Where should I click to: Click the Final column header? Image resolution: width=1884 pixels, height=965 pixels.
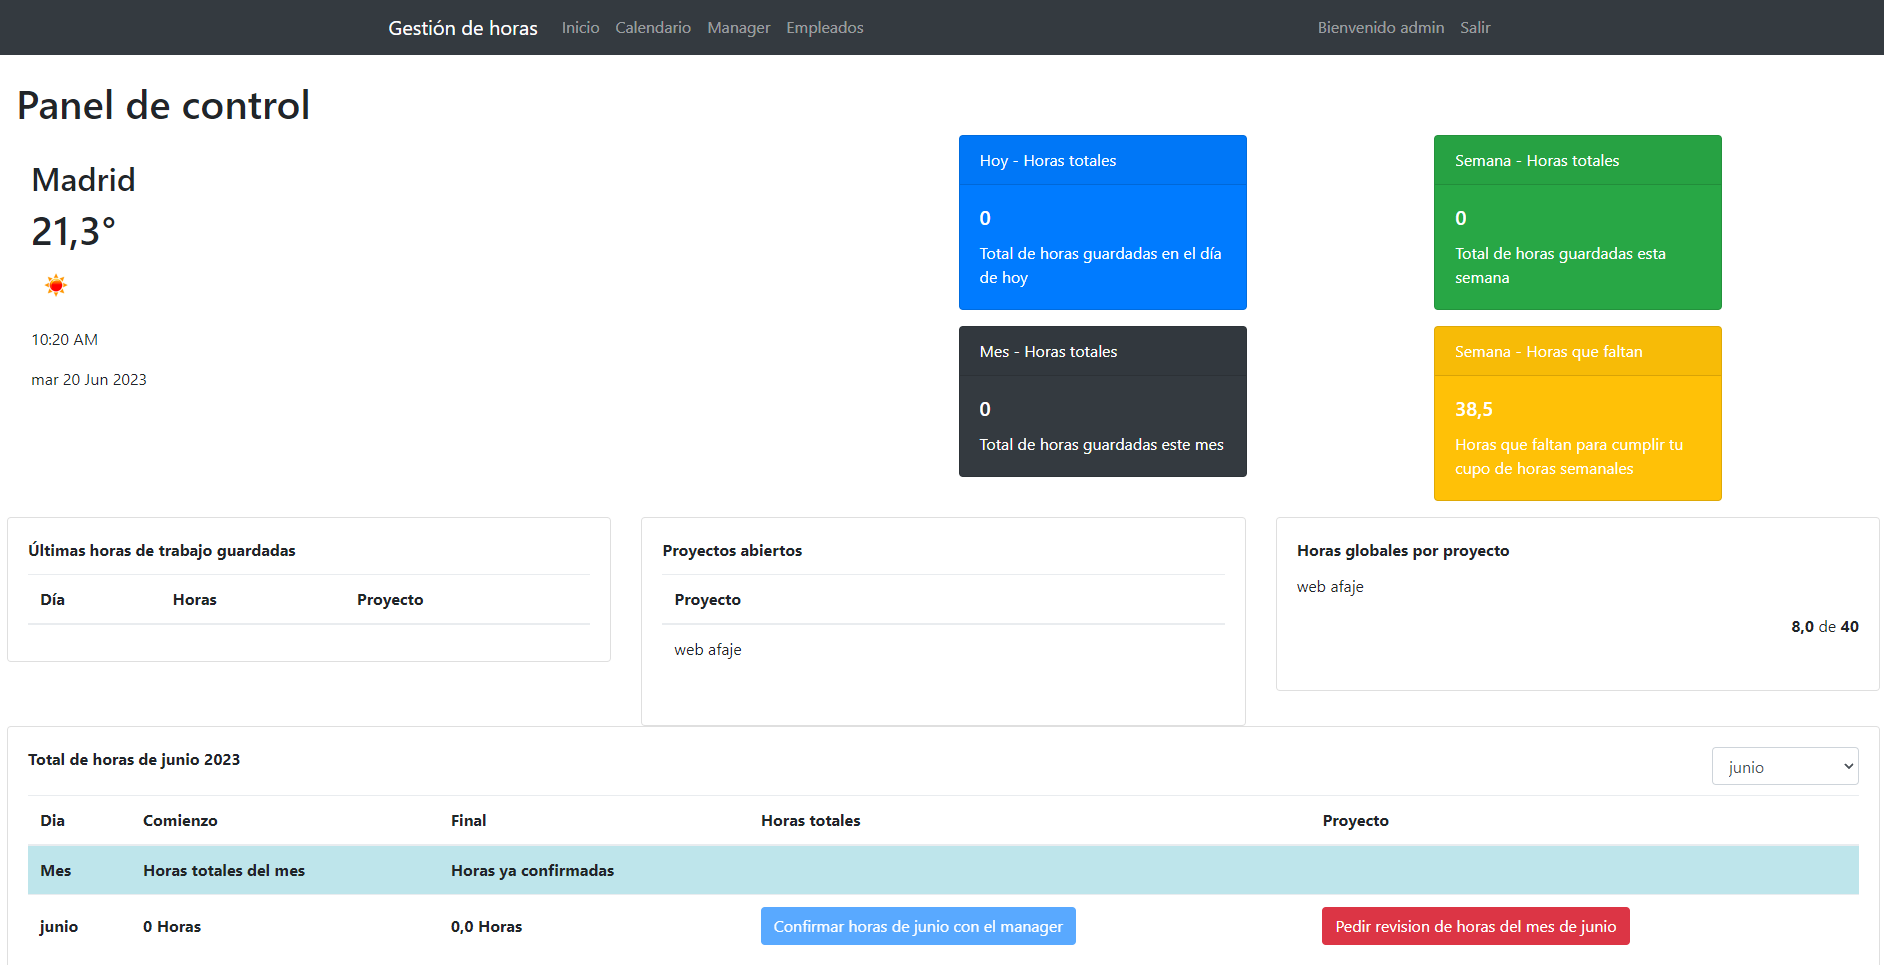468,821
